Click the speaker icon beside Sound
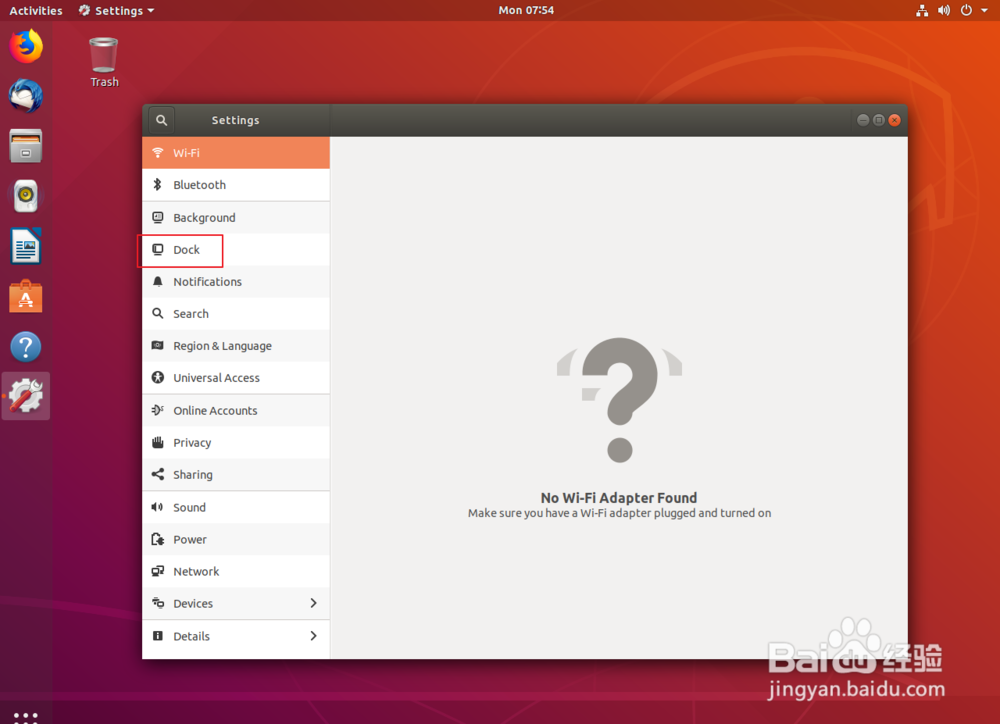 158,507
